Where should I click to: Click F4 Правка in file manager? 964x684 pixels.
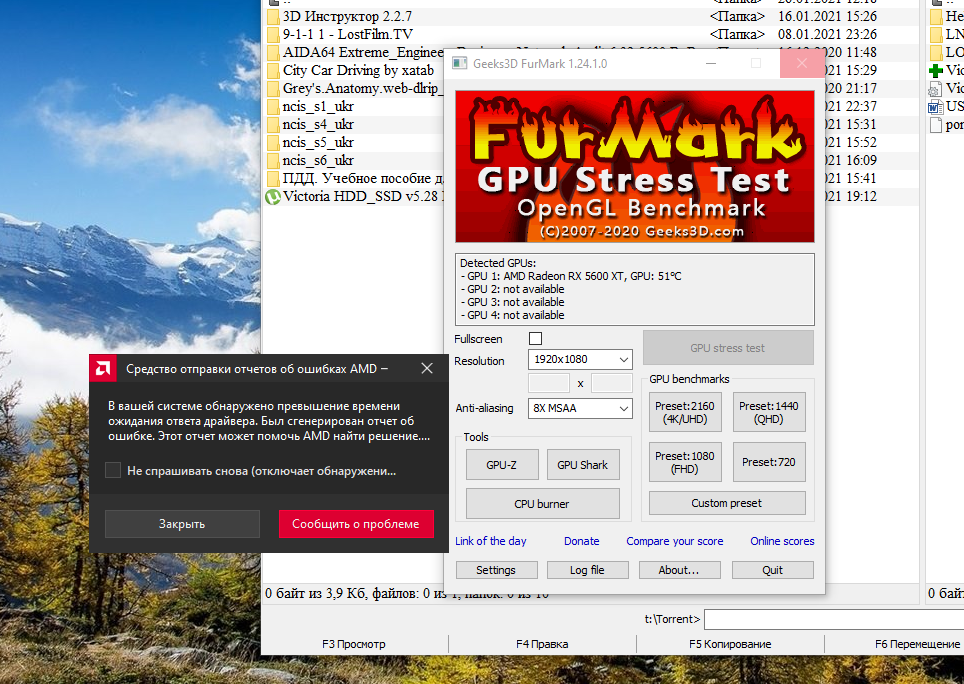point(542,644)
